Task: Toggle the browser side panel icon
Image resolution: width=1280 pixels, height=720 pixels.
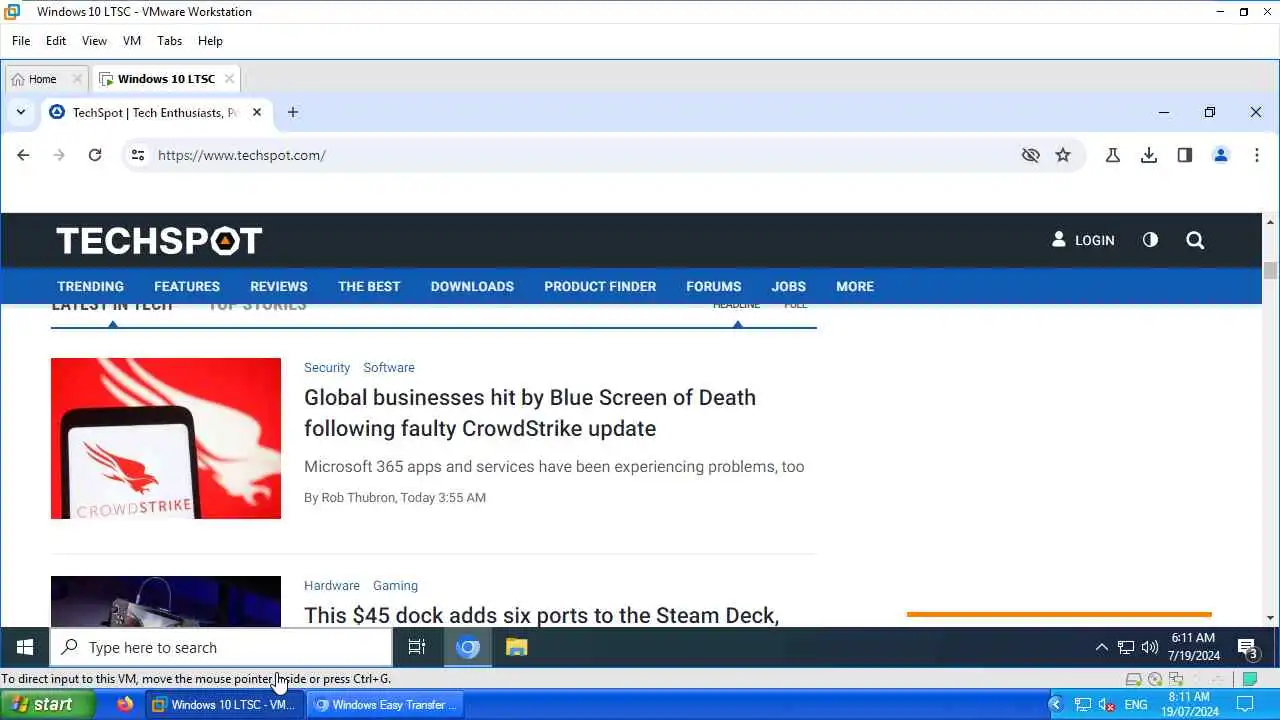Action: point(1185,155)
